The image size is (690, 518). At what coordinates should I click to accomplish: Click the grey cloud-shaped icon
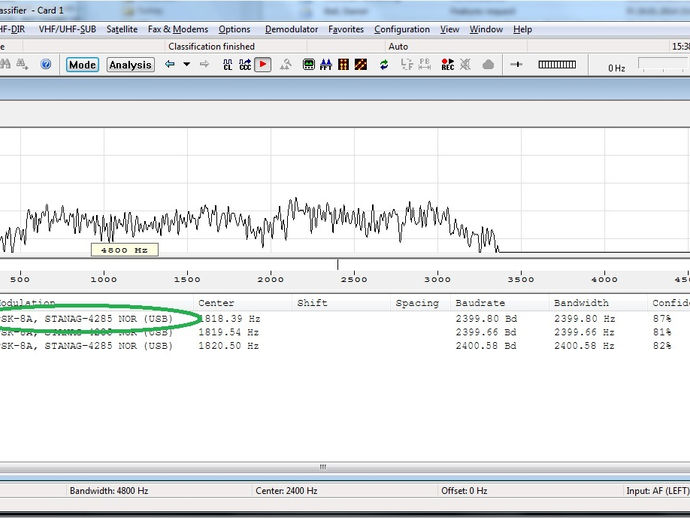pyautogui.click(x=488, y=65)
